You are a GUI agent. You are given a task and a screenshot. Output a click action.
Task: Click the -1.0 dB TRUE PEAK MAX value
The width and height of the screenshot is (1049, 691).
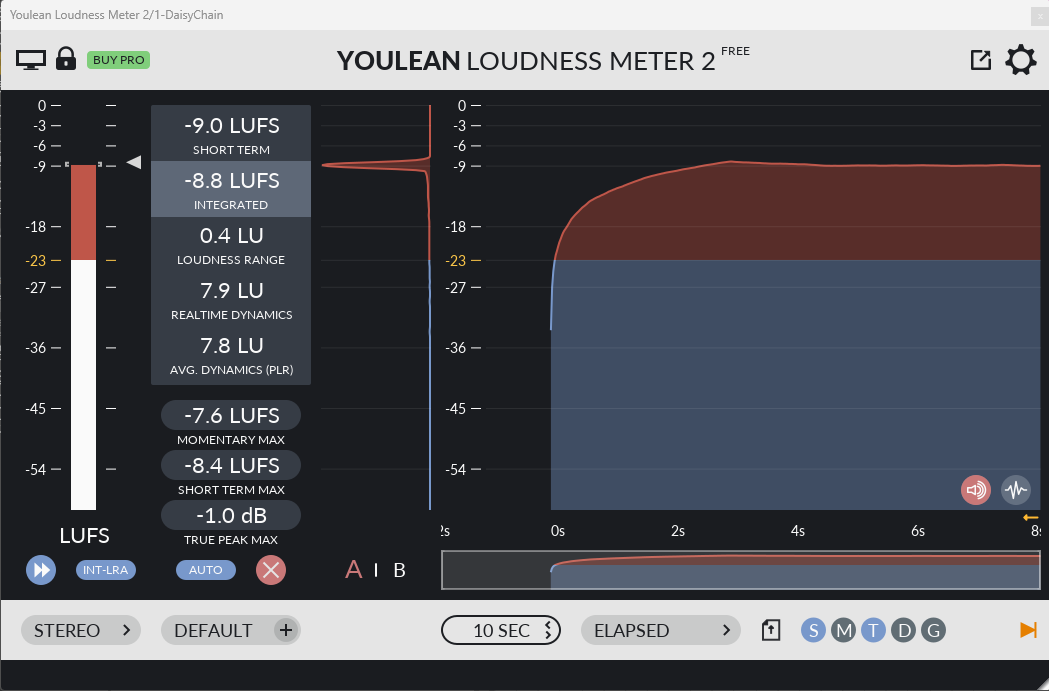pos(231,516)
